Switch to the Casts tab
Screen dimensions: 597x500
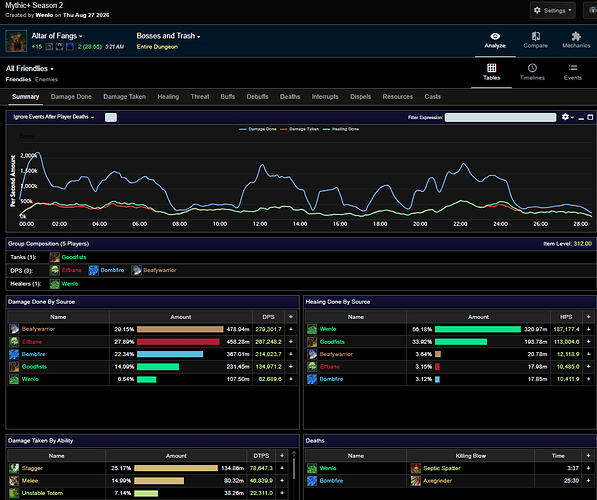coord(433,97)
